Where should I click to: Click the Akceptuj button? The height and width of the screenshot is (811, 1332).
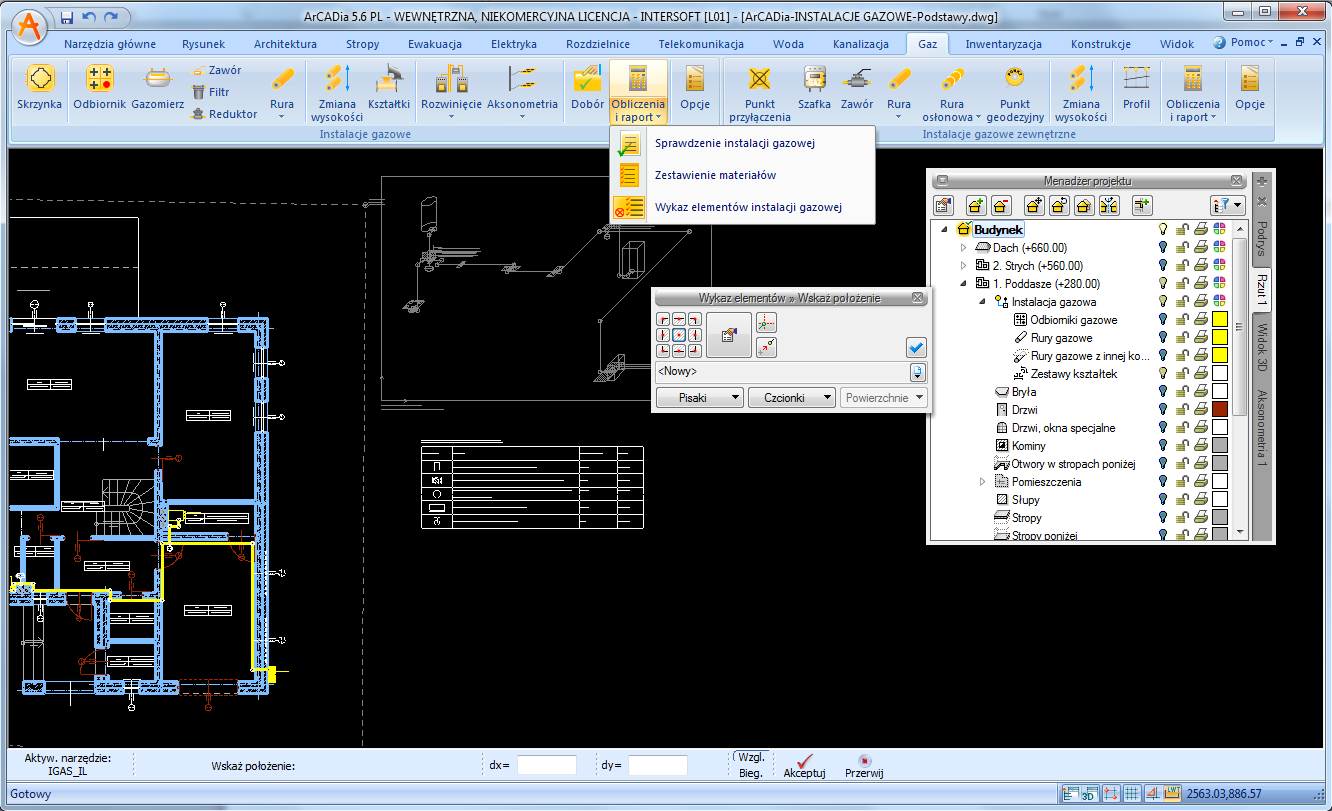click(x=805, y=766)
